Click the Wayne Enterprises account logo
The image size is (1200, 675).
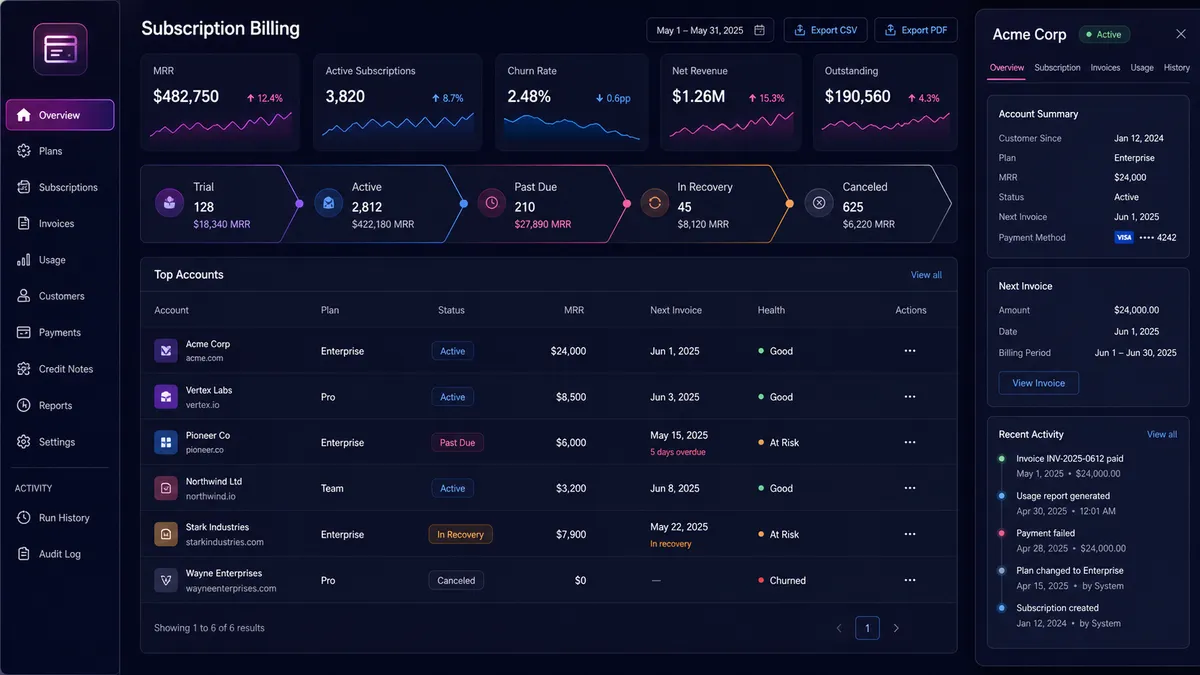(166, 581)
